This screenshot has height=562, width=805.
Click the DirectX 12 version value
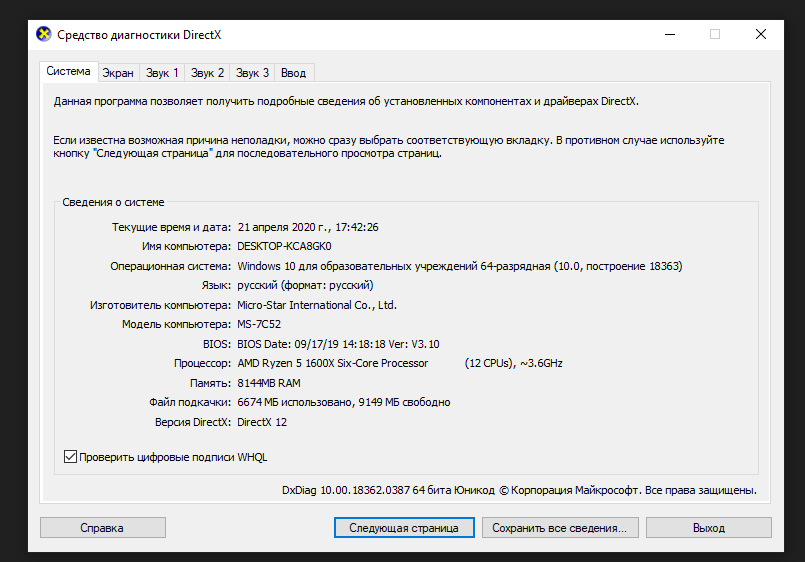[x=262, y=422]
